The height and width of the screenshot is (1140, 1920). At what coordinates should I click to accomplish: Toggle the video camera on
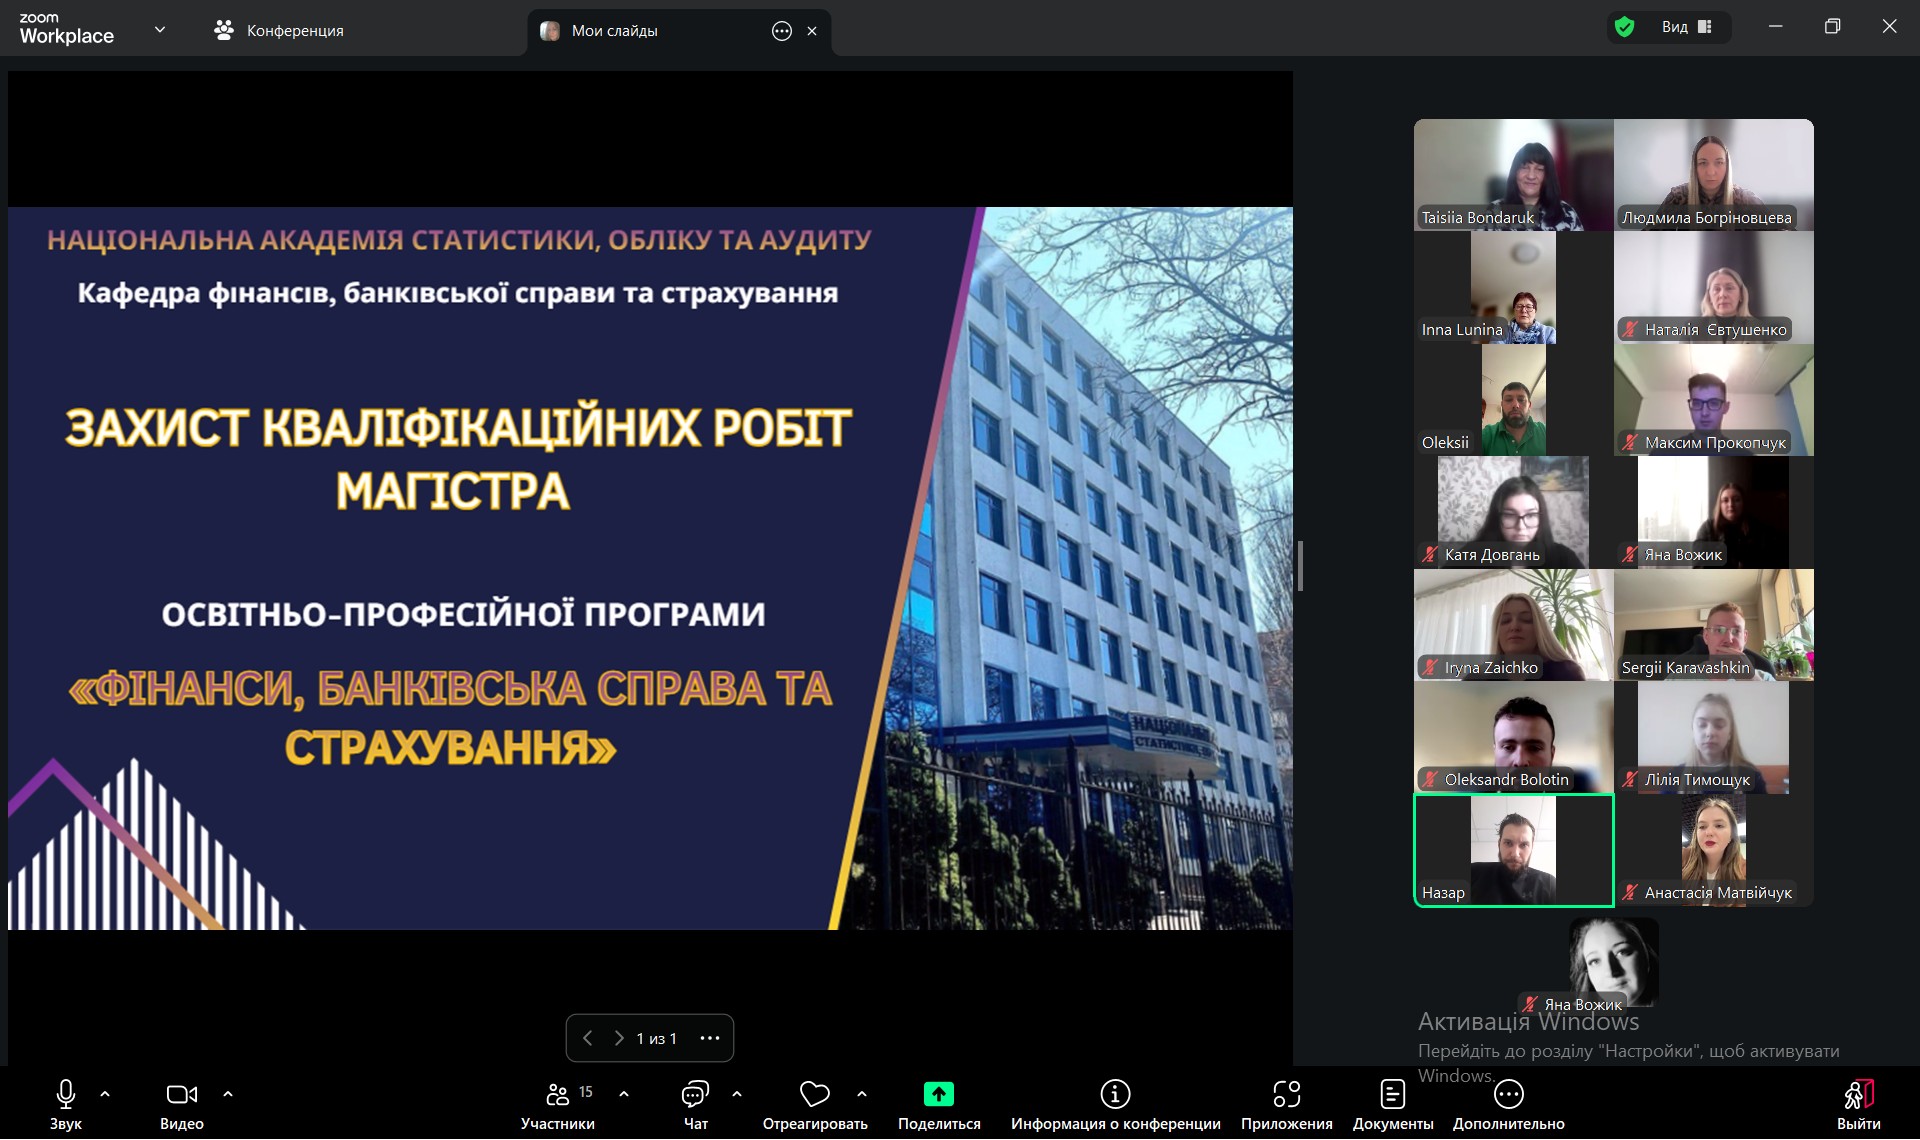(x=181, y=1094)
